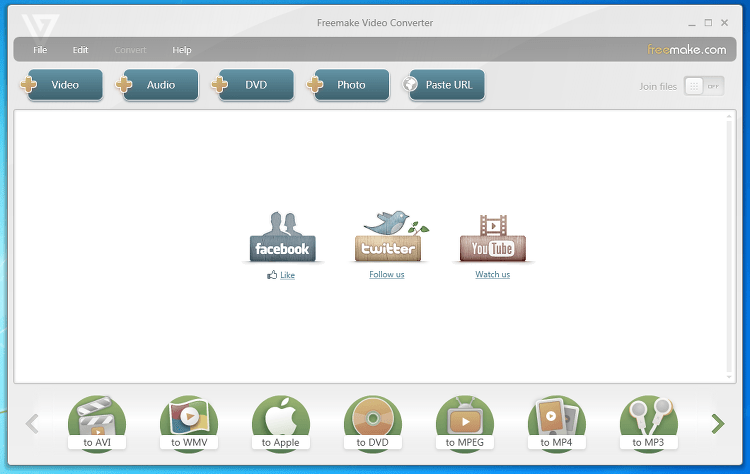Viewport: 750px width, 474px height.
Task: Open the Edit menu
Action: point(80,50)
